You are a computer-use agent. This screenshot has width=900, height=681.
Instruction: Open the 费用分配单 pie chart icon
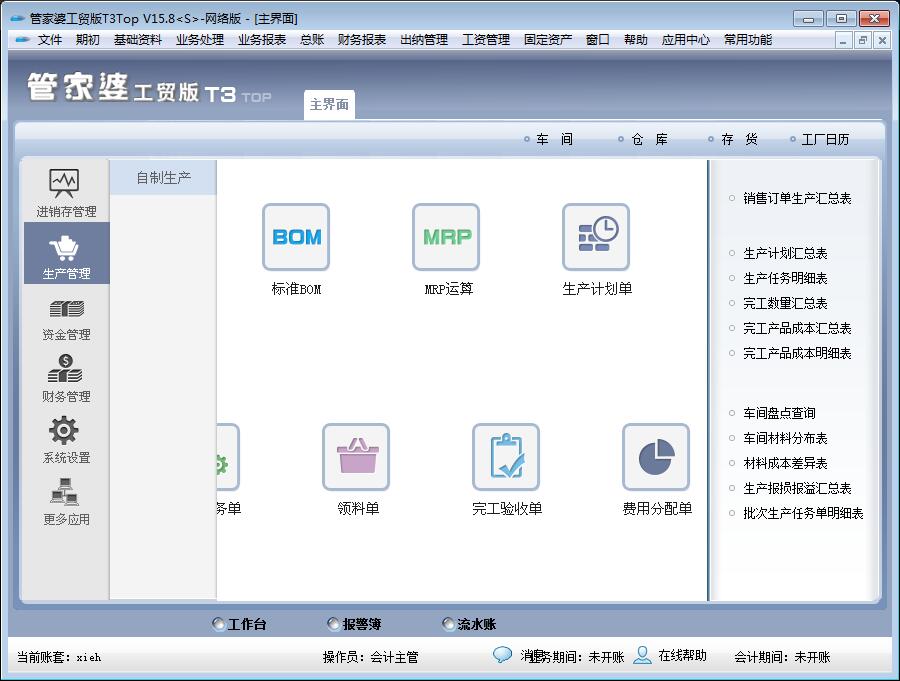pos(656,458)
